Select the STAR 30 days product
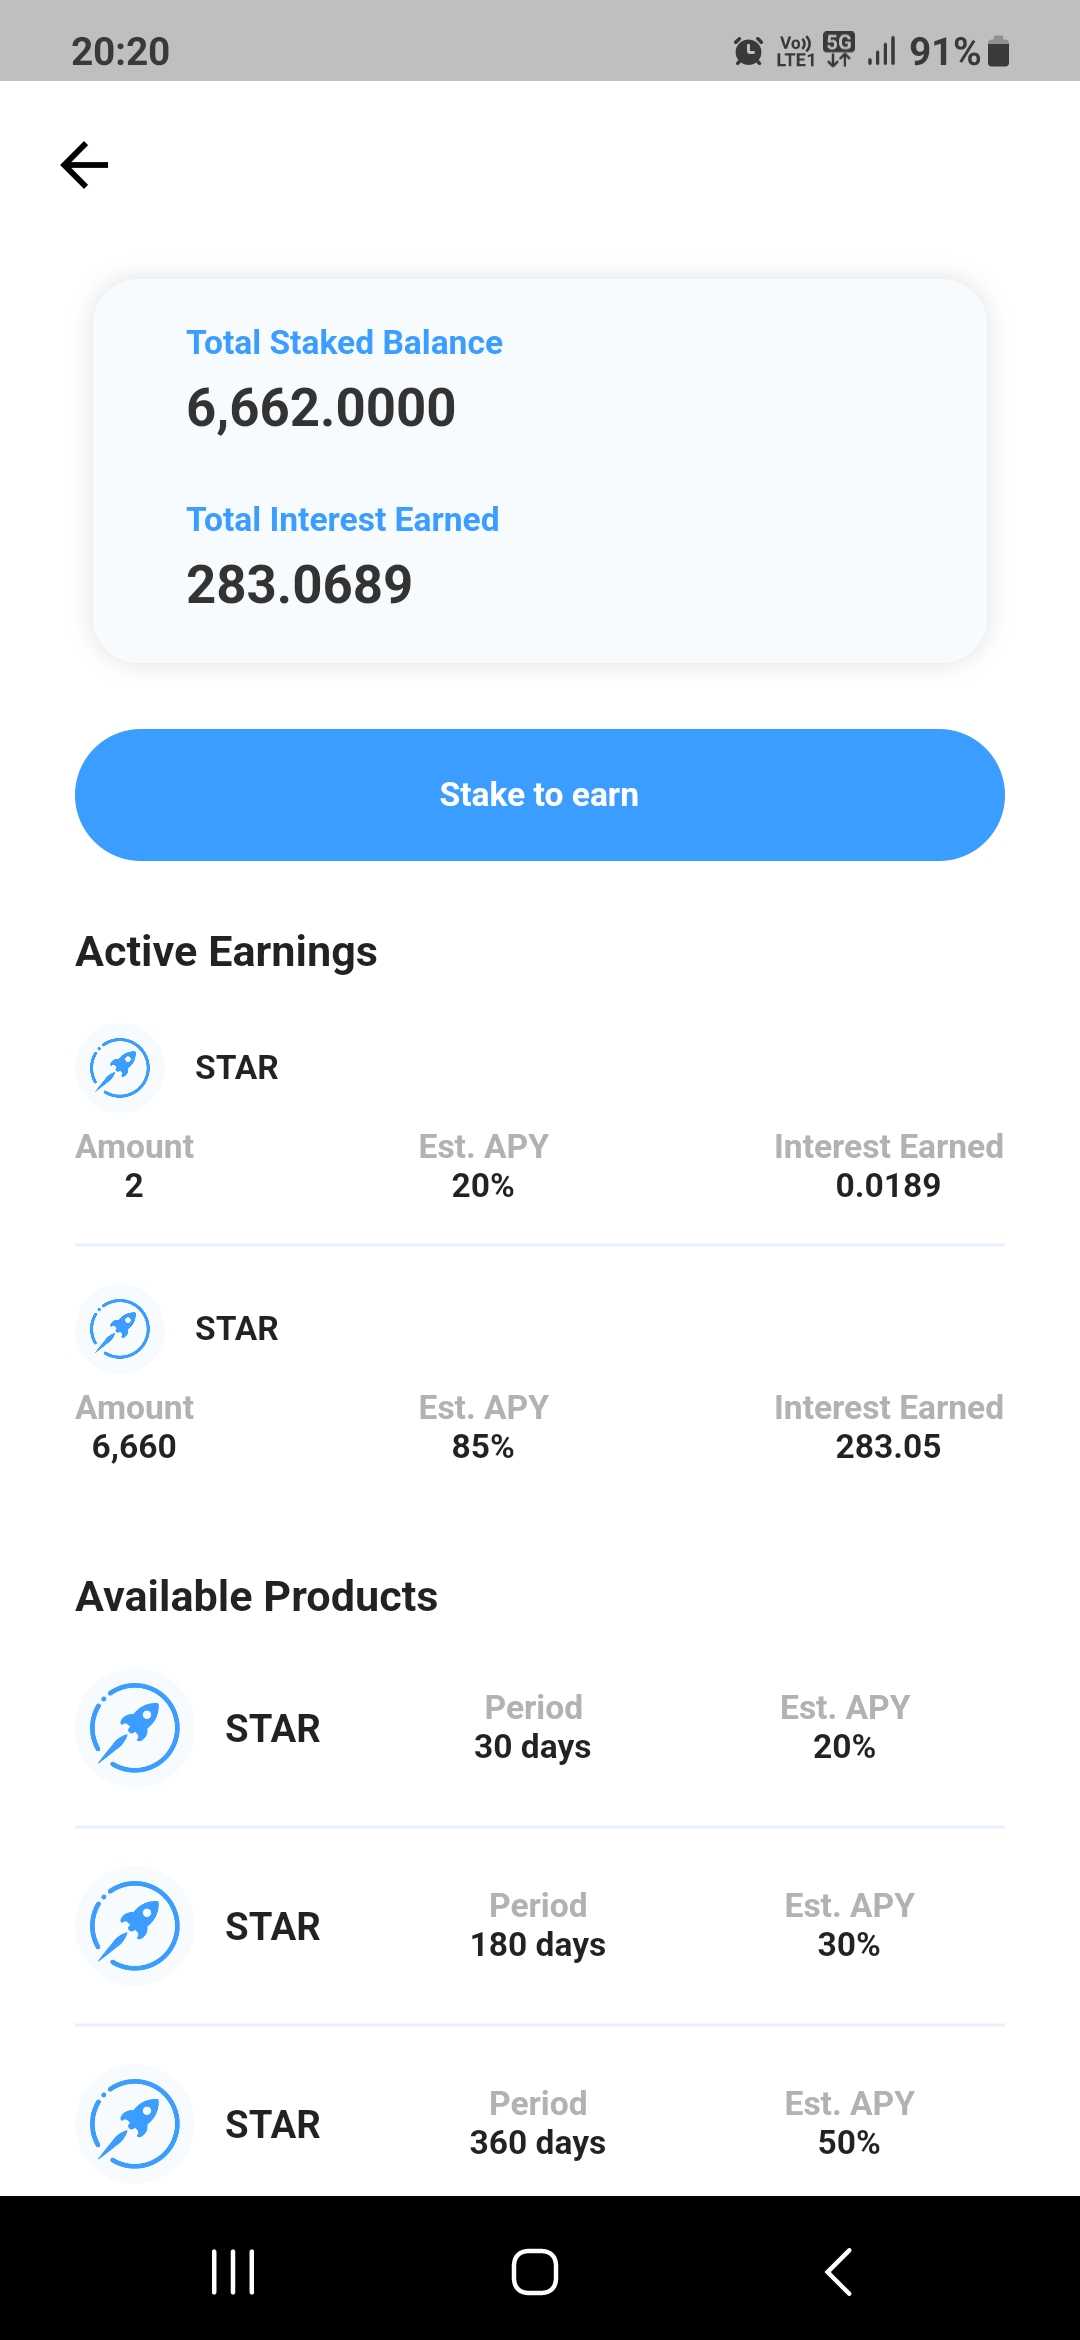 532,1728
